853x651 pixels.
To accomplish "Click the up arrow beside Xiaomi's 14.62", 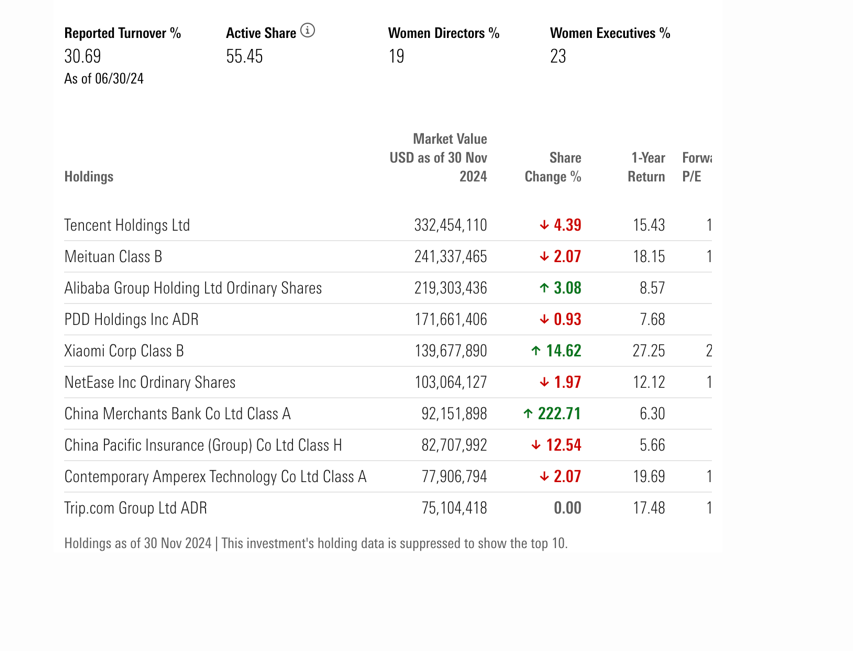I will [x=536, y=351].
